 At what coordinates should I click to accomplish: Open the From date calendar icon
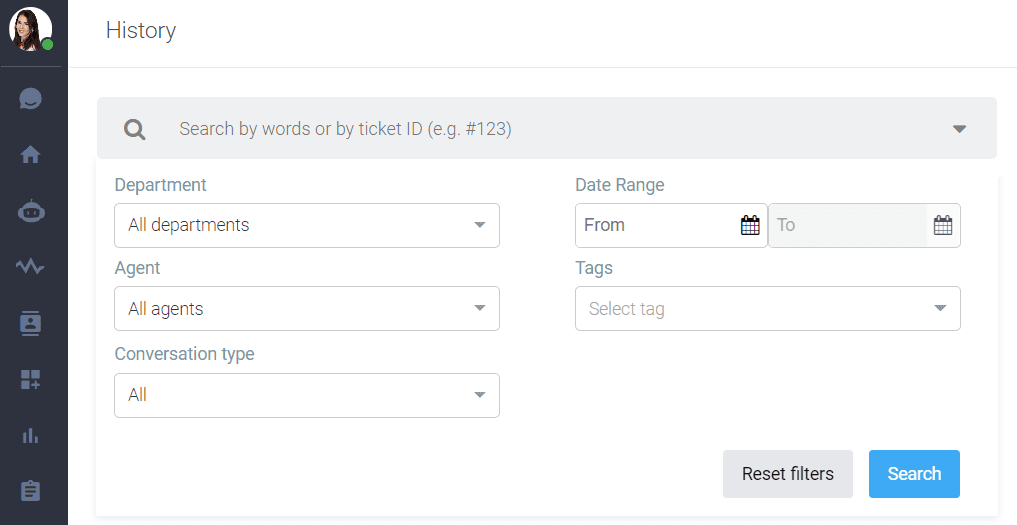pyautogui.click(x=750, y=225)
